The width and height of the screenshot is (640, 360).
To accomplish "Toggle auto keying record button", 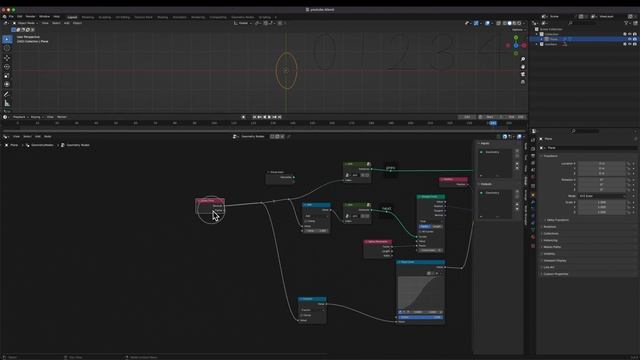I will (244, 117).
